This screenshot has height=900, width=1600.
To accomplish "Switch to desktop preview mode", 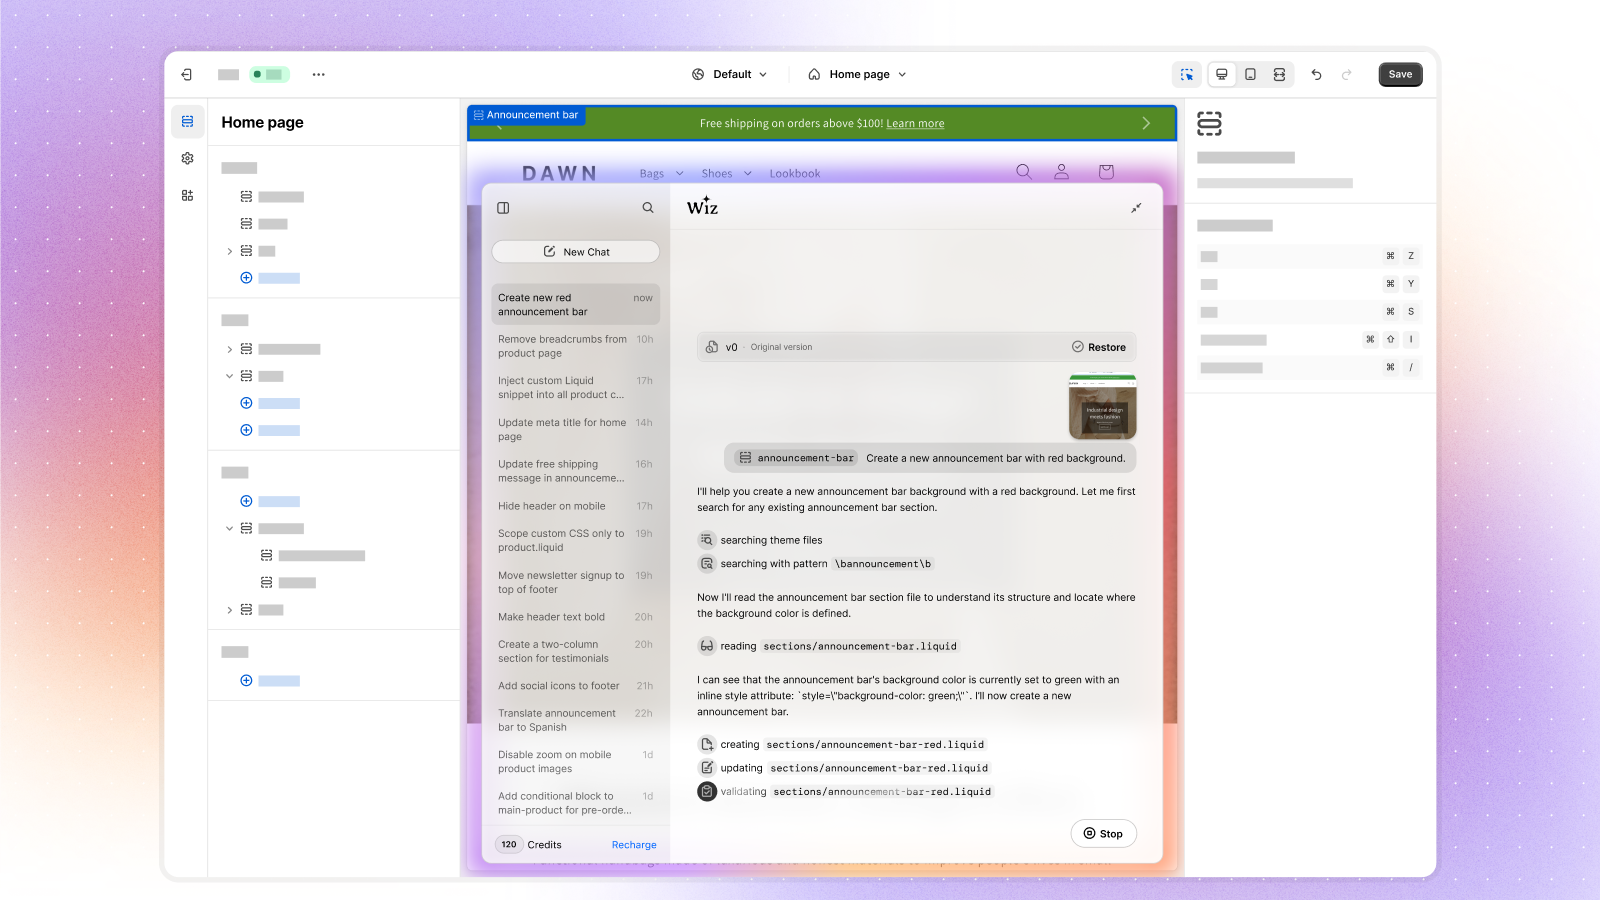I will point(1221,74).
